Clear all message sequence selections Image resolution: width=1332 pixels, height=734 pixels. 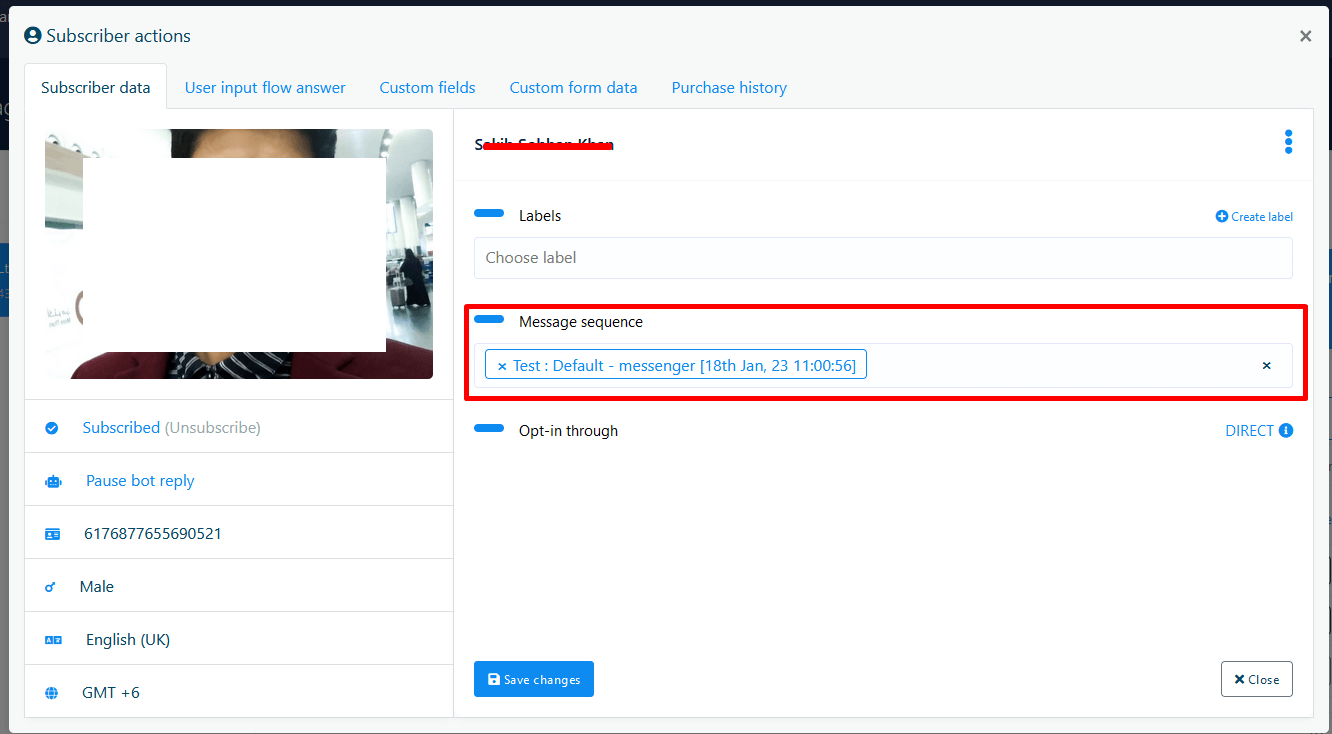1266,366
